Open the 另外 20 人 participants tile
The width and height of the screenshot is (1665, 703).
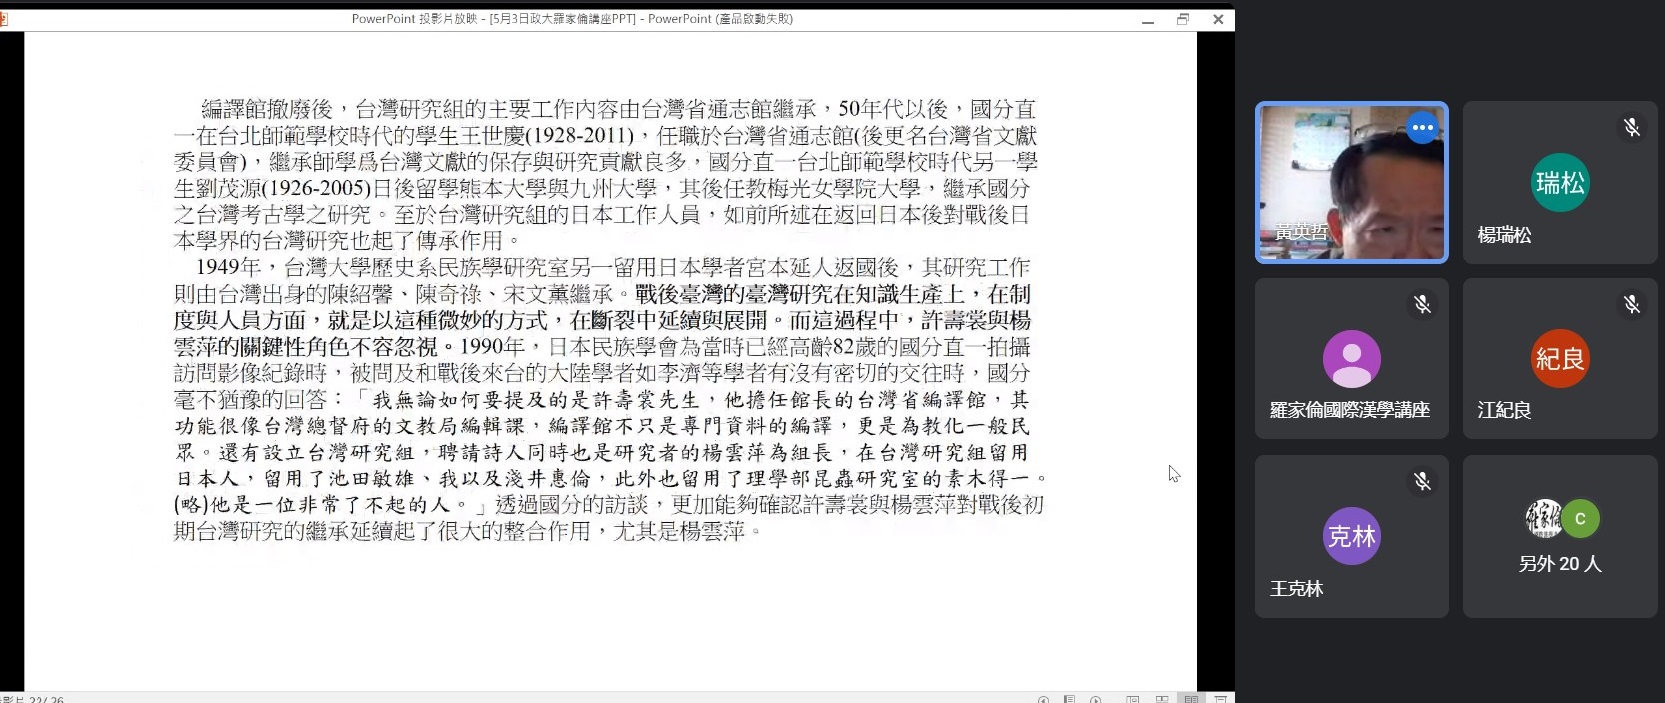pyautogui.click(x=1560, y=536)
